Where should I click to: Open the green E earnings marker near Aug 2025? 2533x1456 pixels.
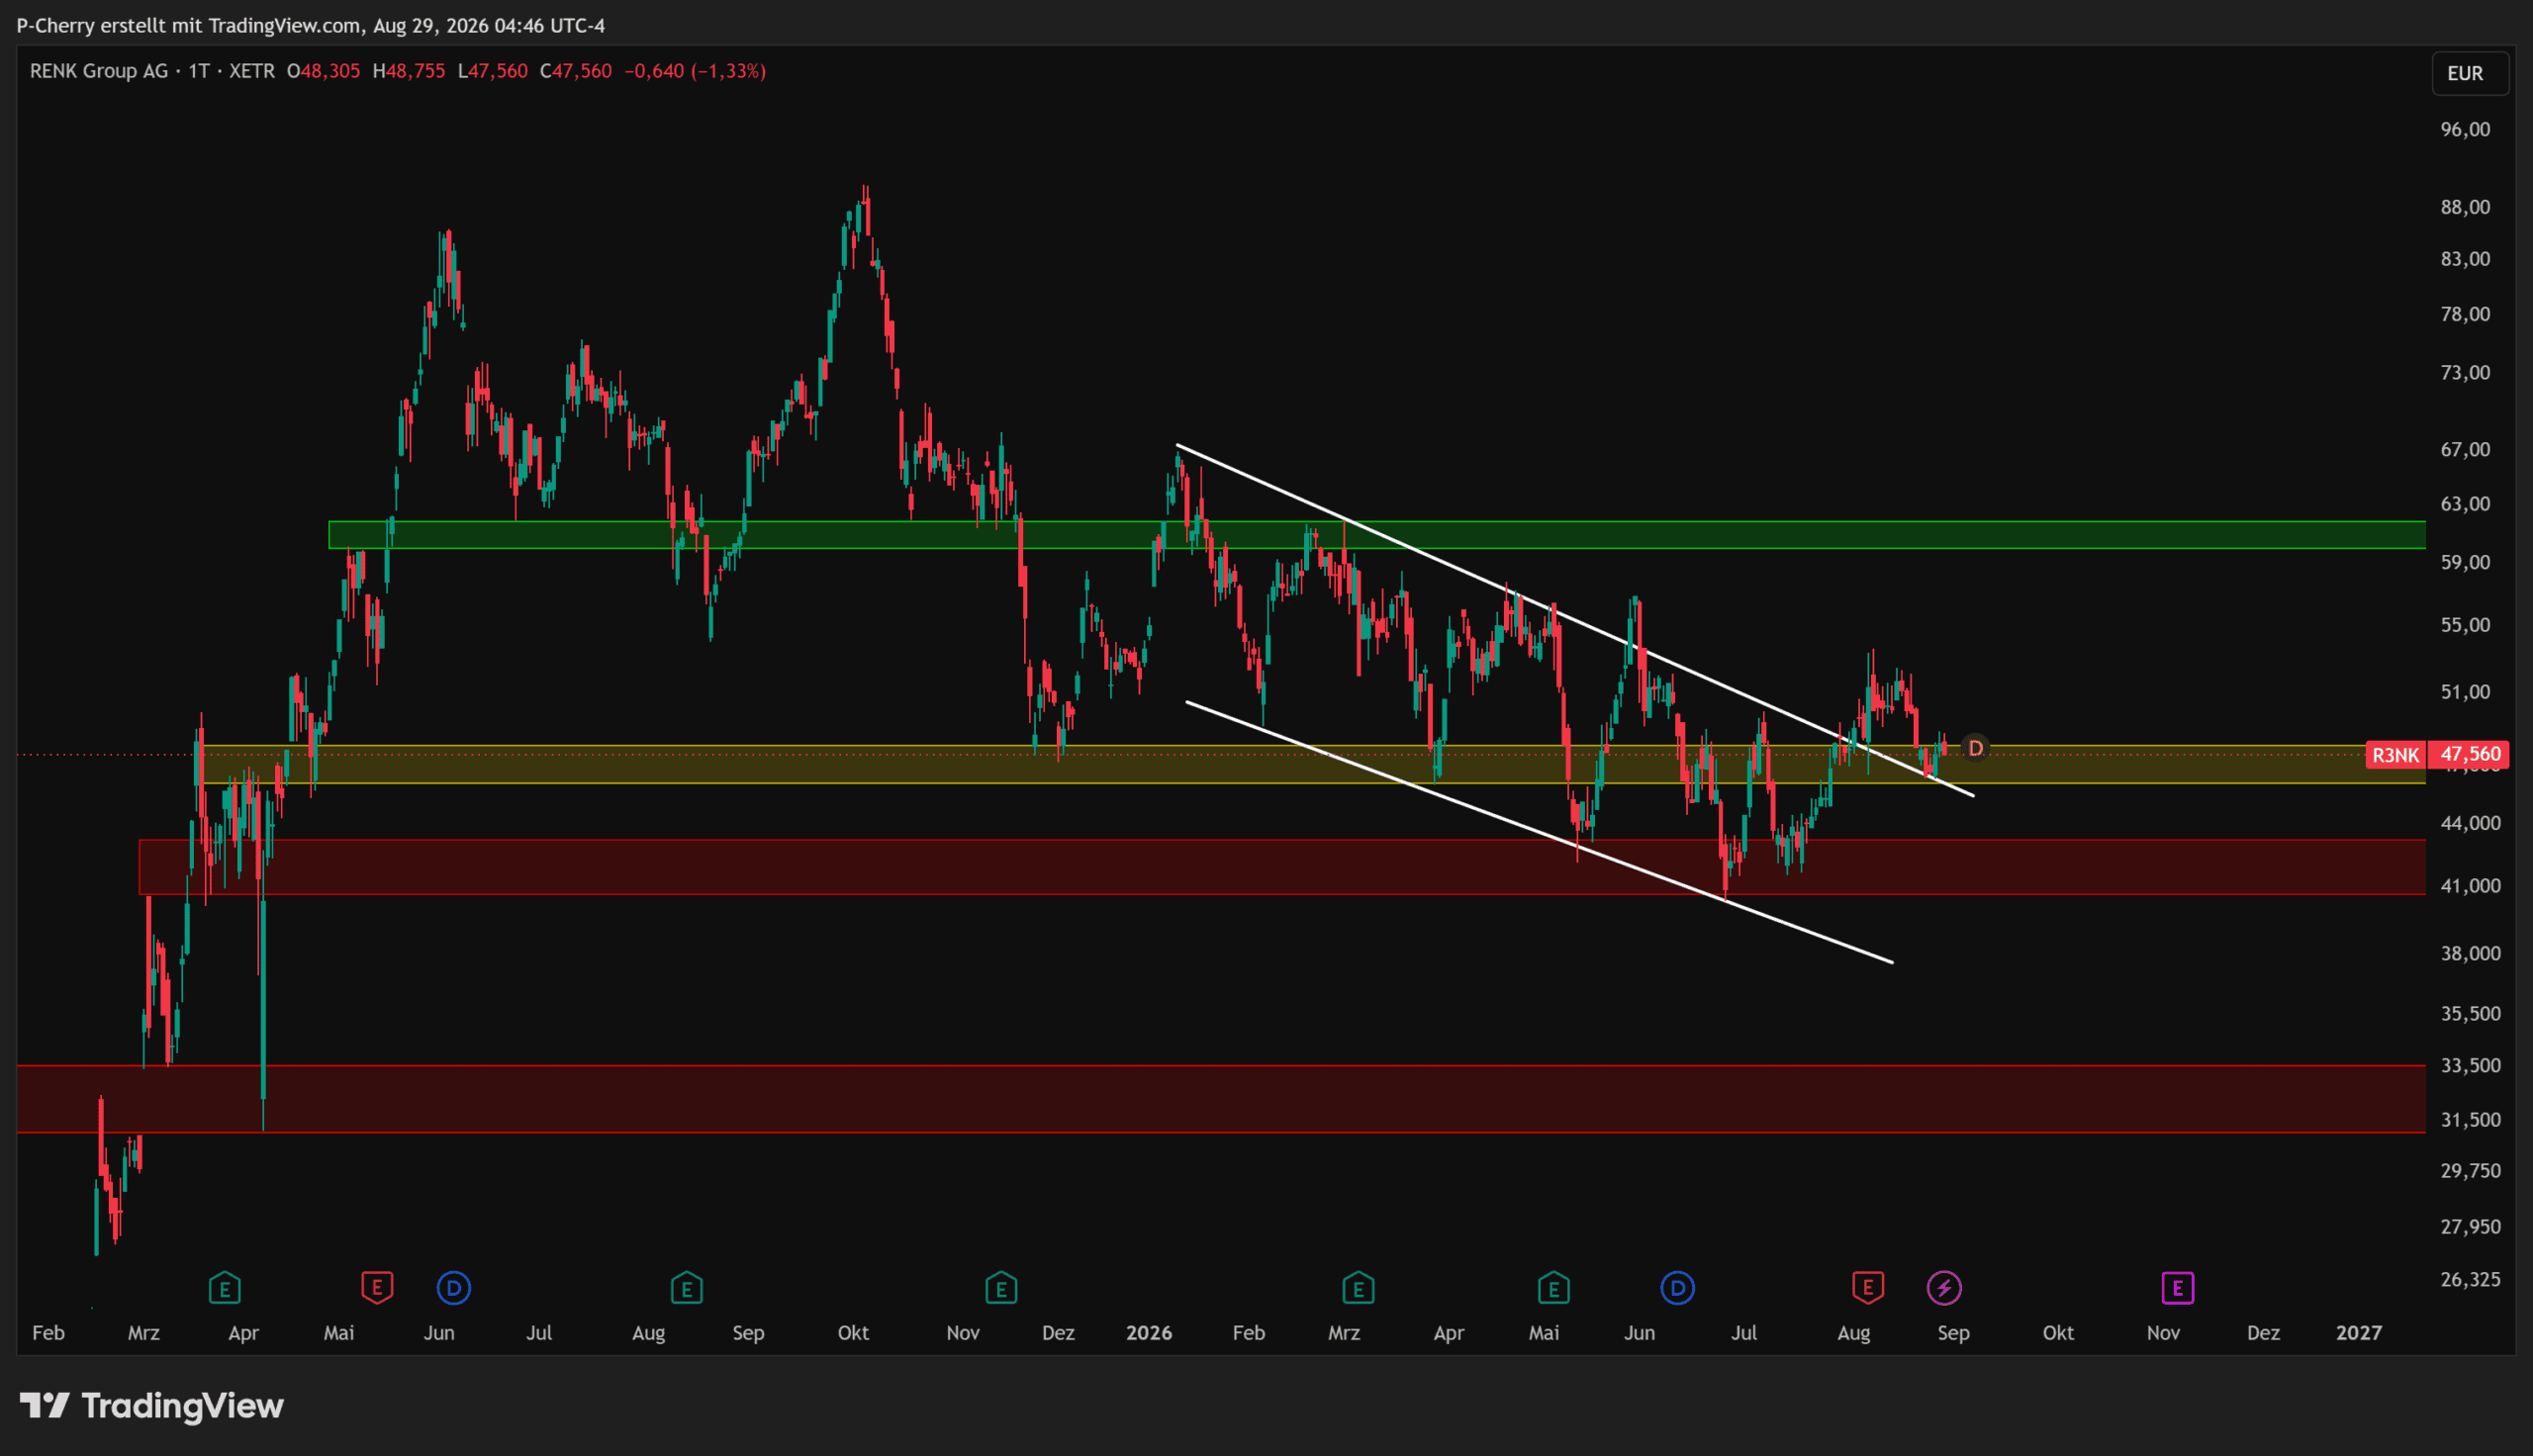tap(687, 1288)
